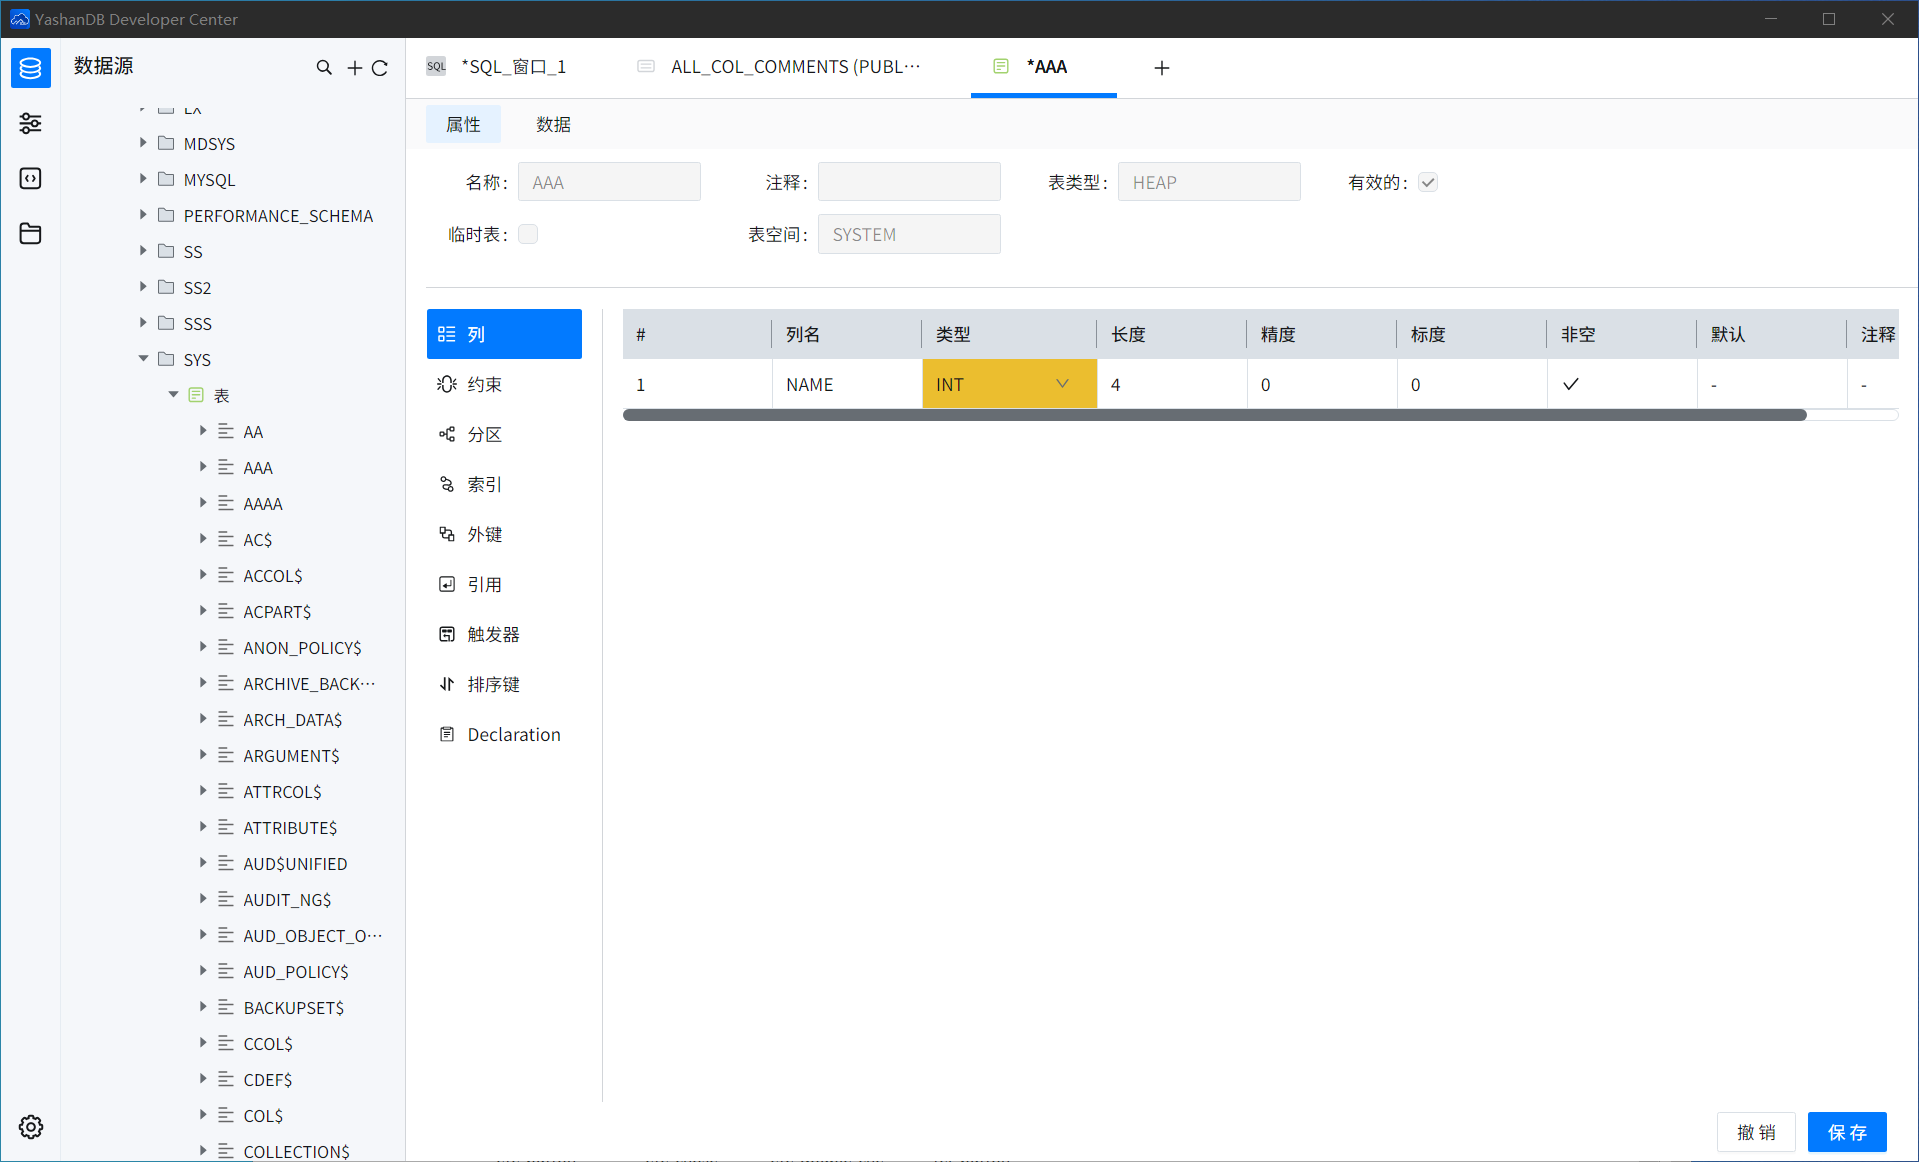
Task: Click the 保存 button
Action: (1846, 1132)
